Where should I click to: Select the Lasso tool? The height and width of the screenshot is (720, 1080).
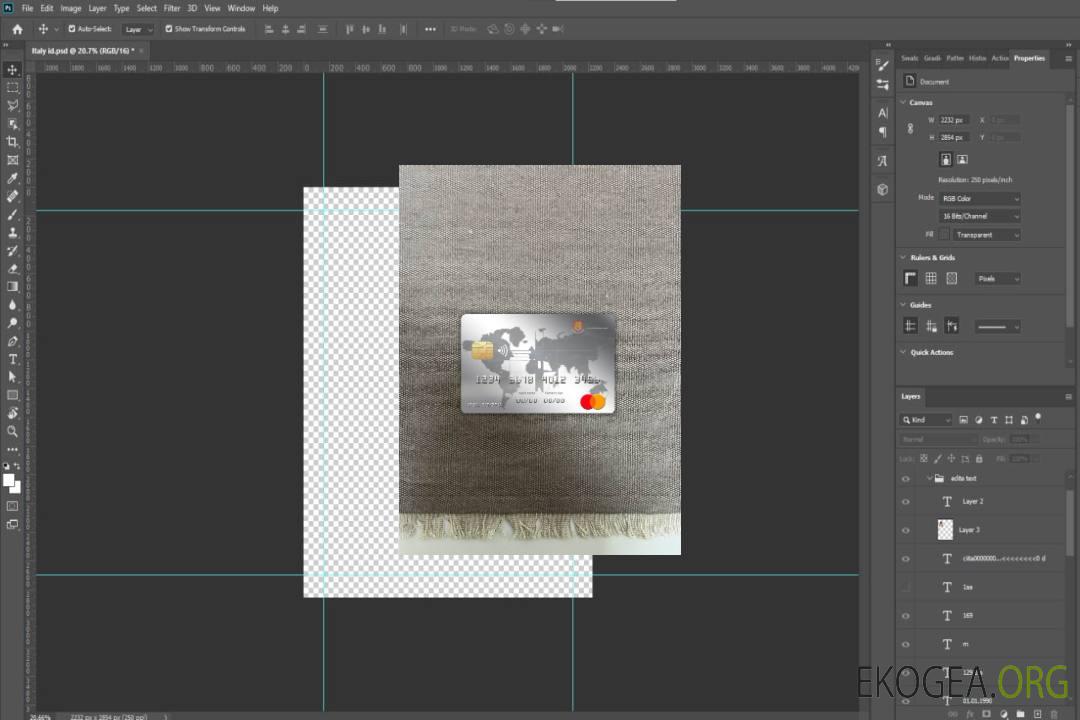pos(12,105)
